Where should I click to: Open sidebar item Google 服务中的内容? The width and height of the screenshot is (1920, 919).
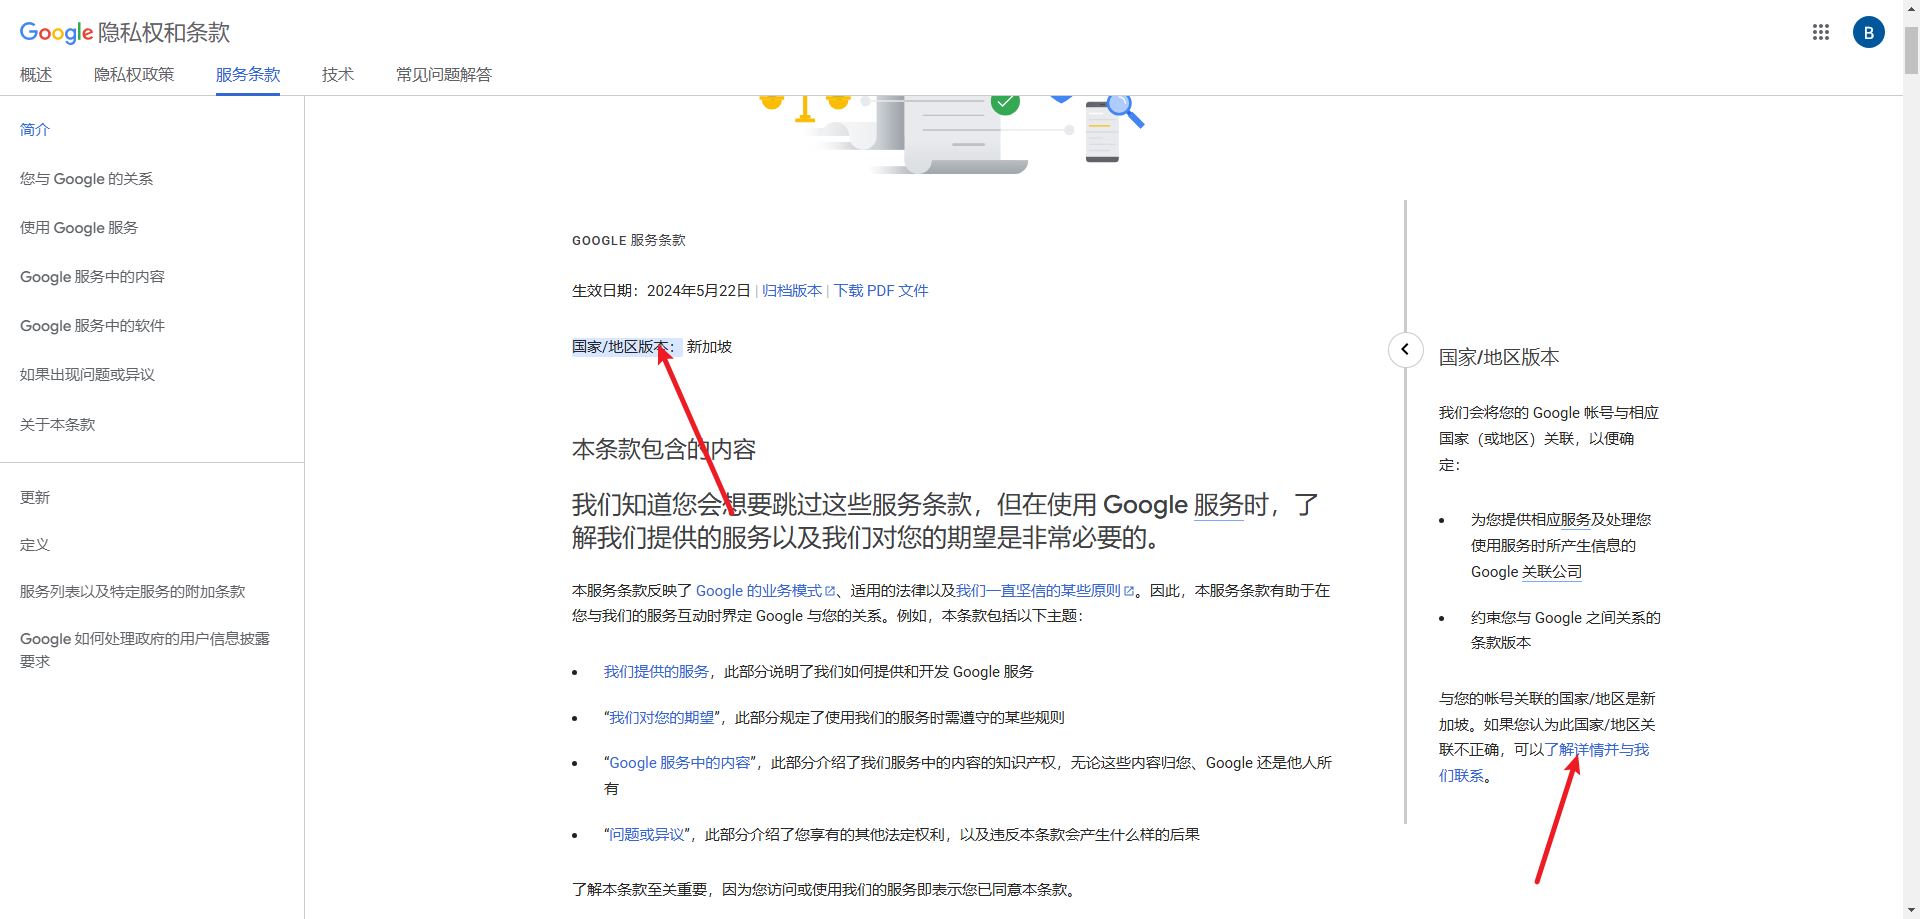coord(92,277)
